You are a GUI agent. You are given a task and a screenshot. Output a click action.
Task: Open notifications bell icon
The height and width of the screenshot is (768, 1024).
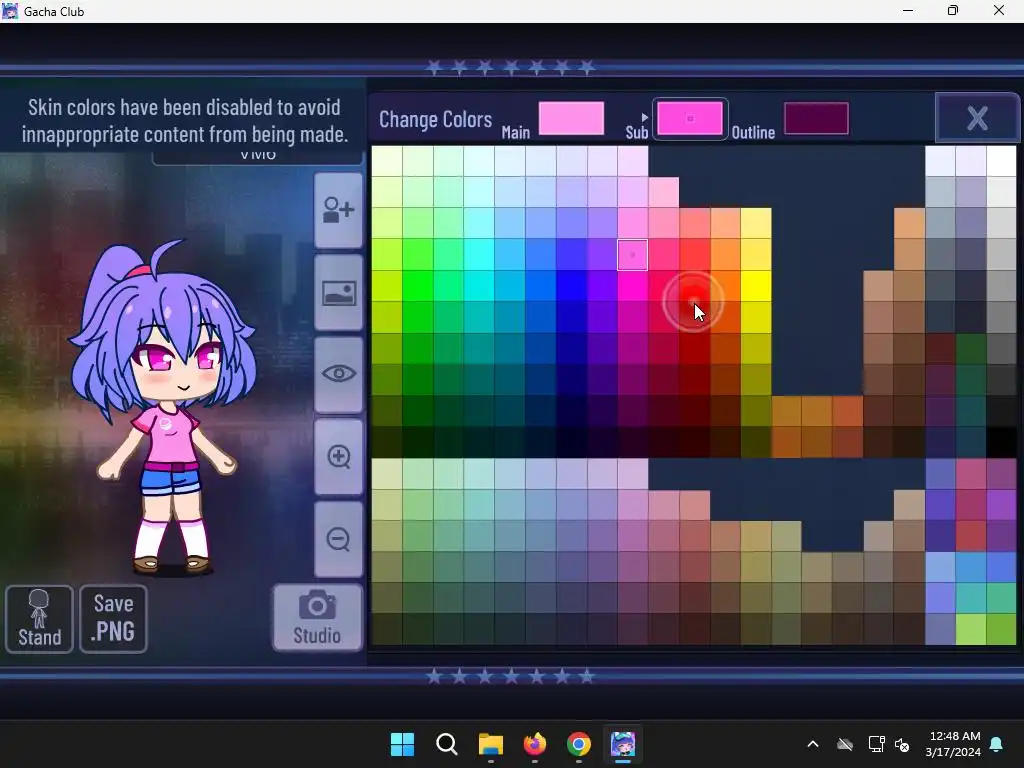point(997,744)
